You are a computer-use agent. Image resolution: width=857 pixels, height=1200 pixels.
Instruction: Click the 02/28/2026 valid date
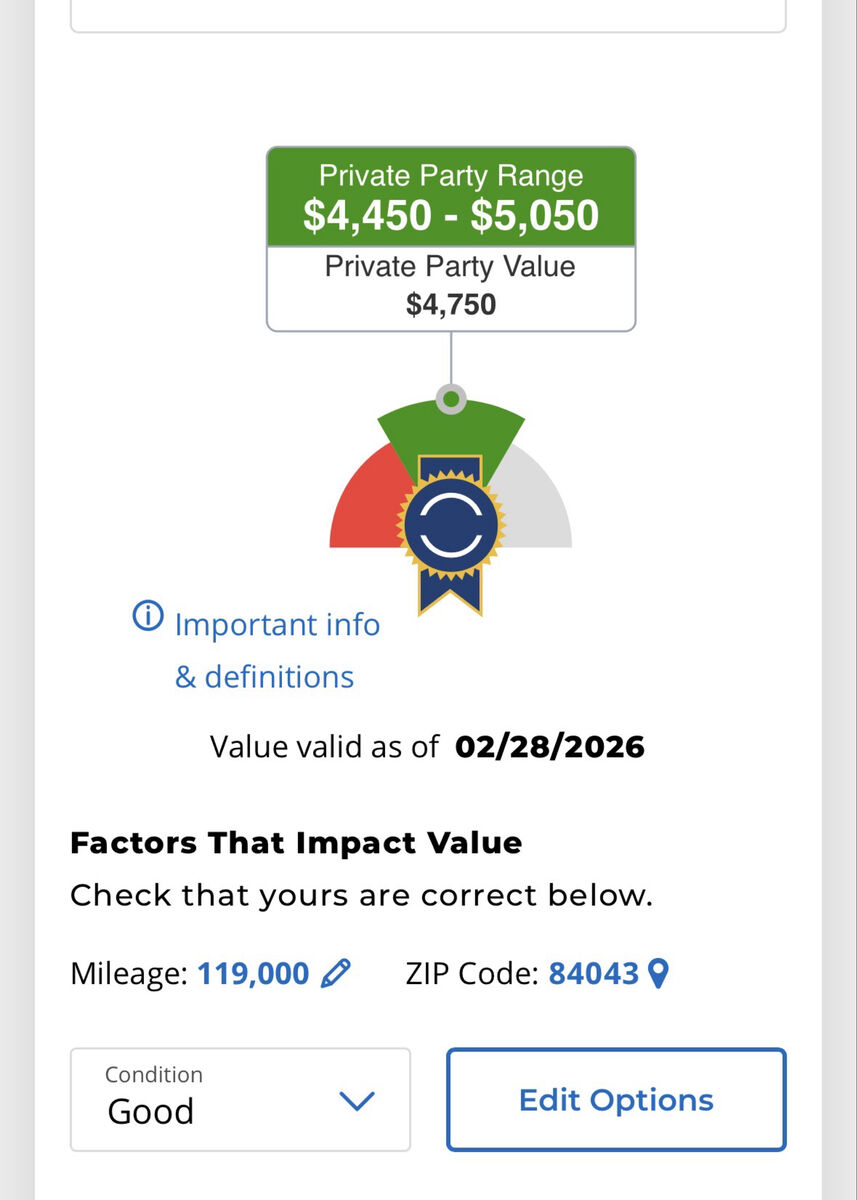pos(549,747)
